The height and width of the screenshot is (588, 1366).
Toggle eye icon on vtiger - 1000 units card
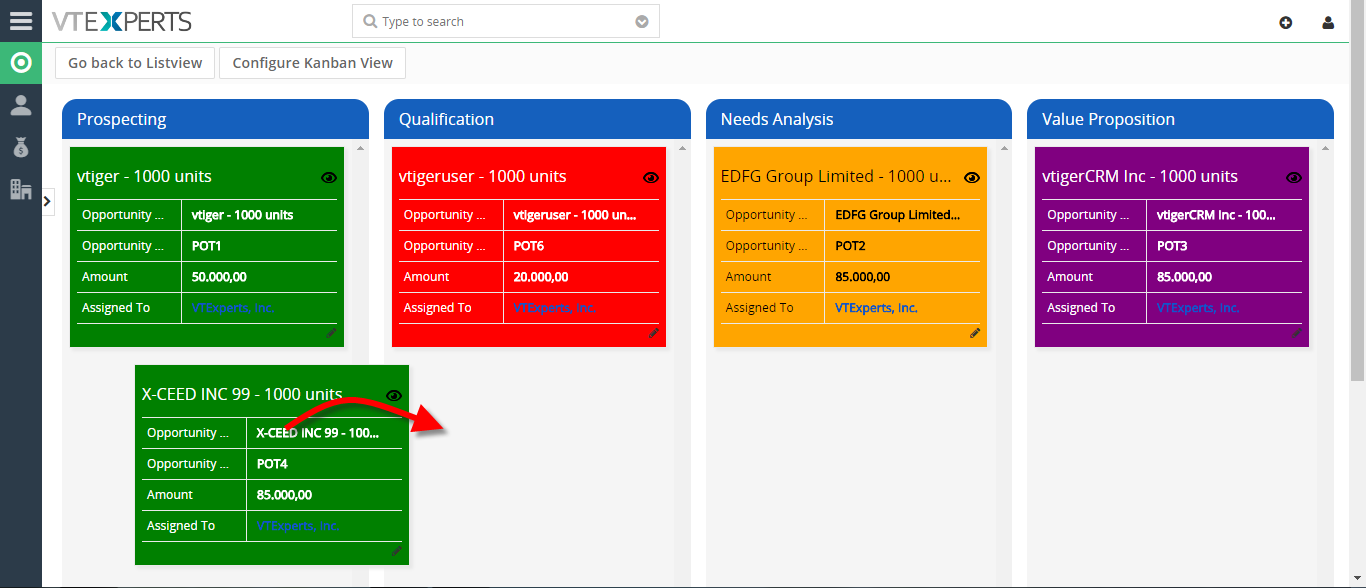coord(329,177)
